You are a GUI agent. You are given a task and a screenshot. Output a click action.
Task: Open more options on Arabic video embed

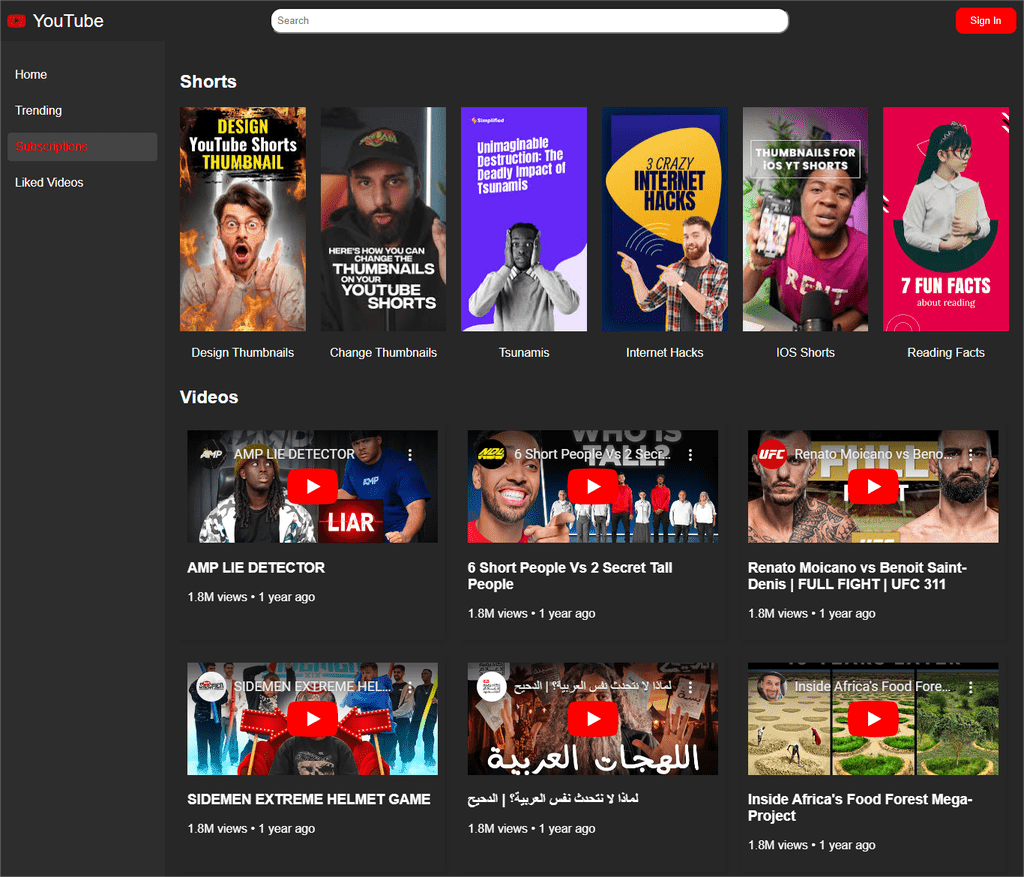690,687
